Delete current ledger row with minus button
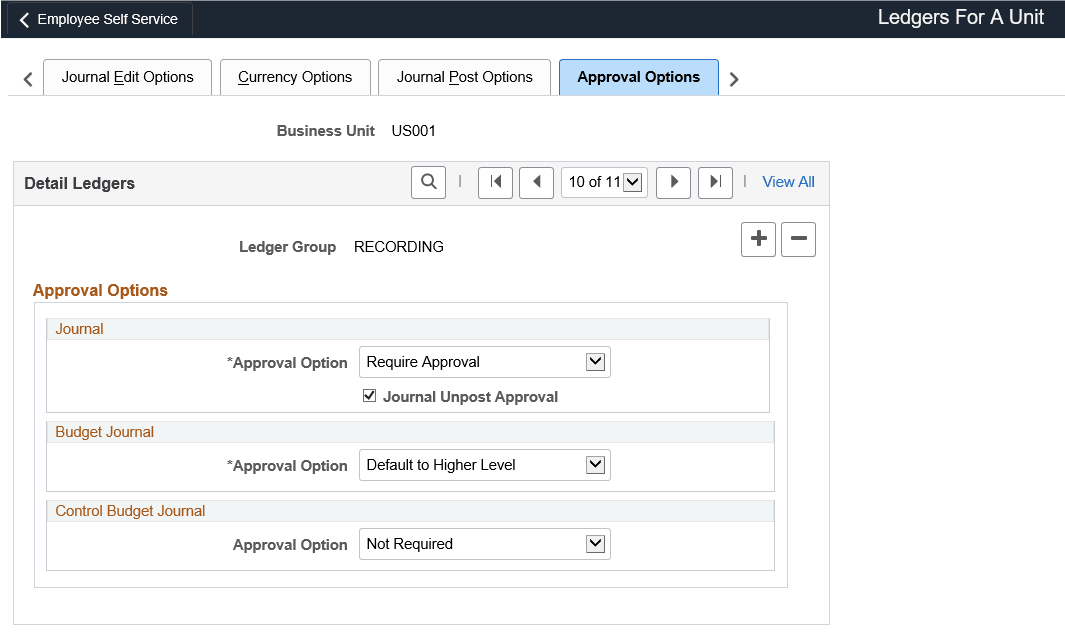Screen dimensions: 1065x639 [798, 239]
